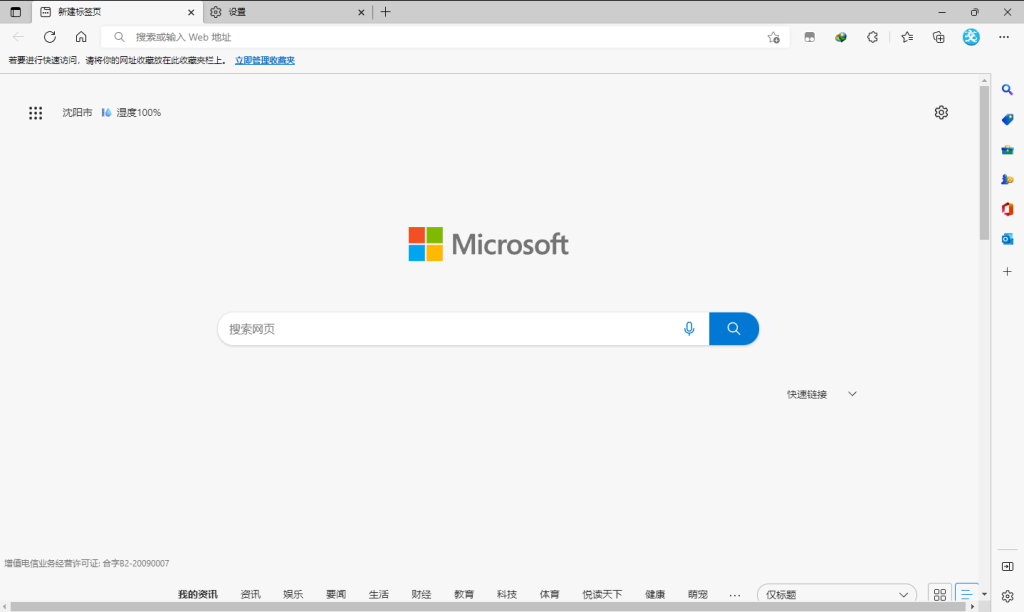1024x612 pixels.
Task: Switch news feed to list view
Action: point(966,594)
